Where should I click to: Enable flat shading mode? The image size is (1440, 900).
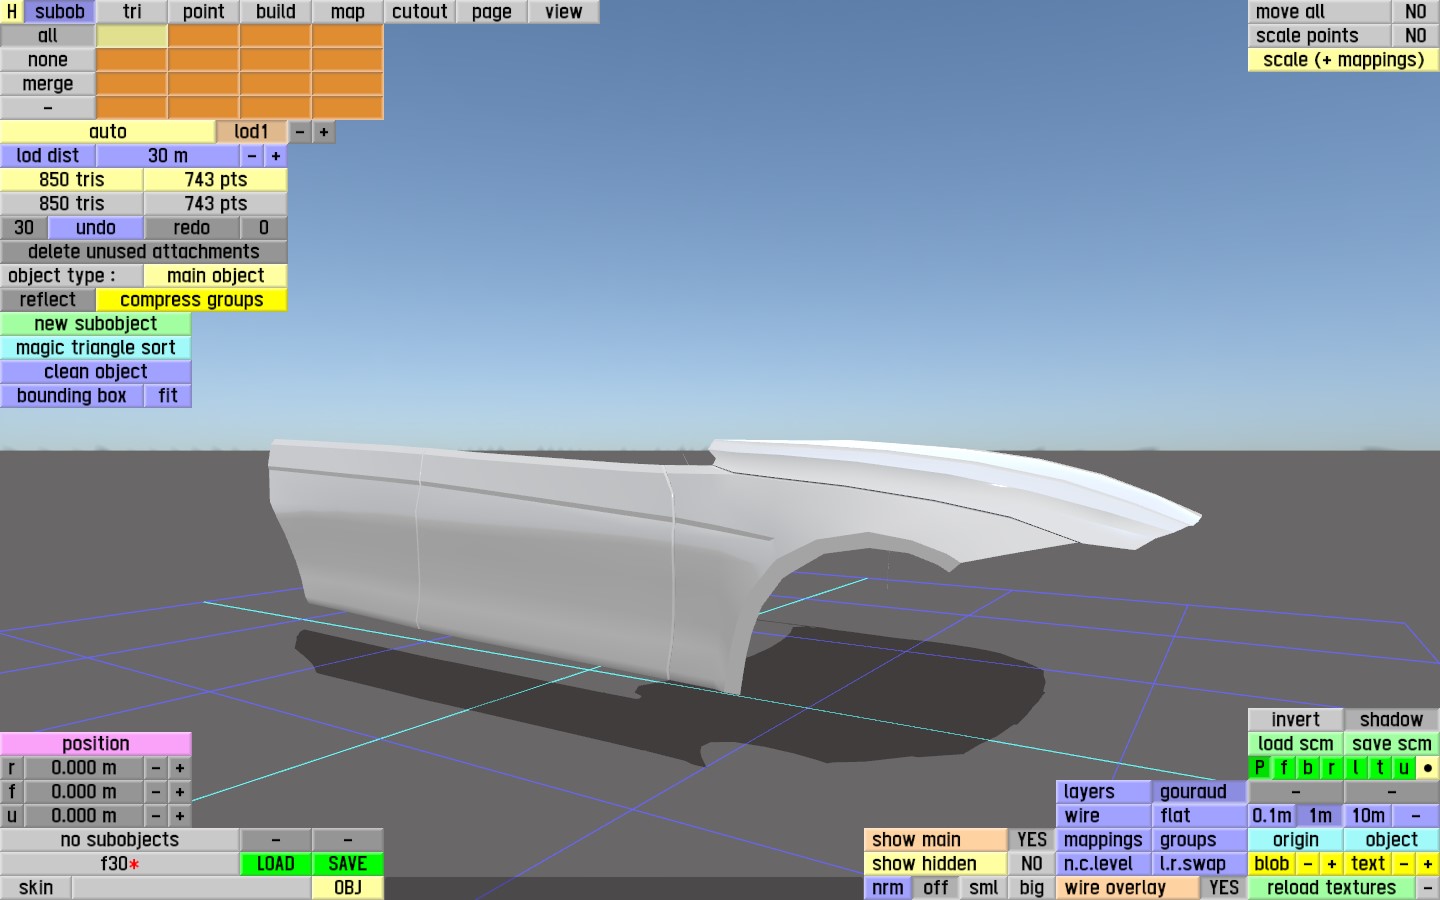click(x=1199, y=816)
